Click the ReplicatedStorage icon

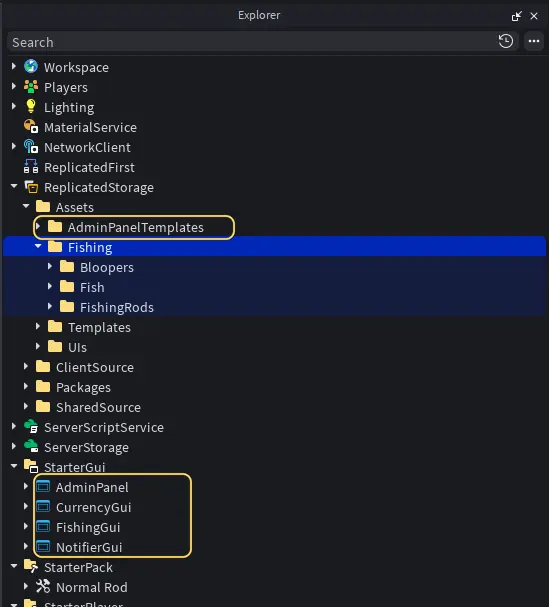pyautogui.click(x=31, y=187)
